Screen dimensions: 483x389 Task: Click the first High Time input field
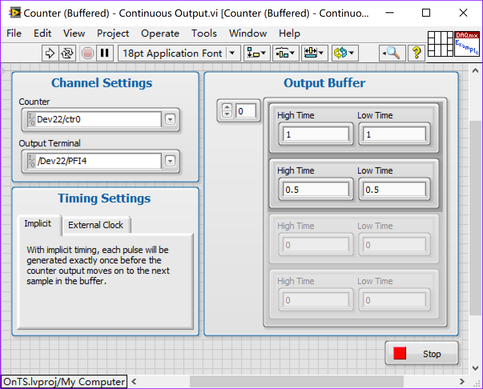[x=316, y=134]
